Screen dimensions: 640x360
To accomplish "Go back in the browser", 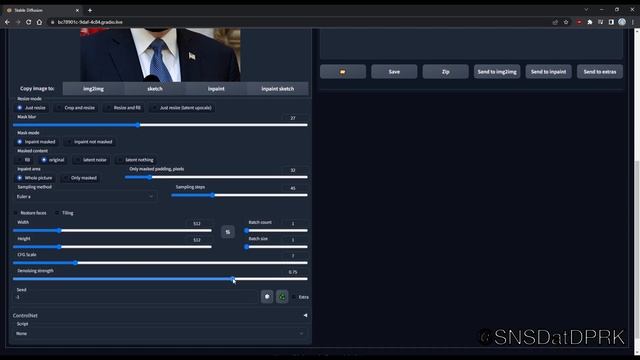I will (7, 22).
